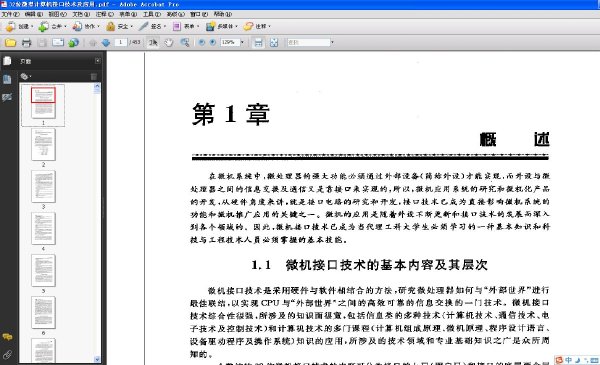Image resolution: width=600 pixels, height=365 pixels.
Task: Select page 5 thumbnail
Action: pos(43,271)
